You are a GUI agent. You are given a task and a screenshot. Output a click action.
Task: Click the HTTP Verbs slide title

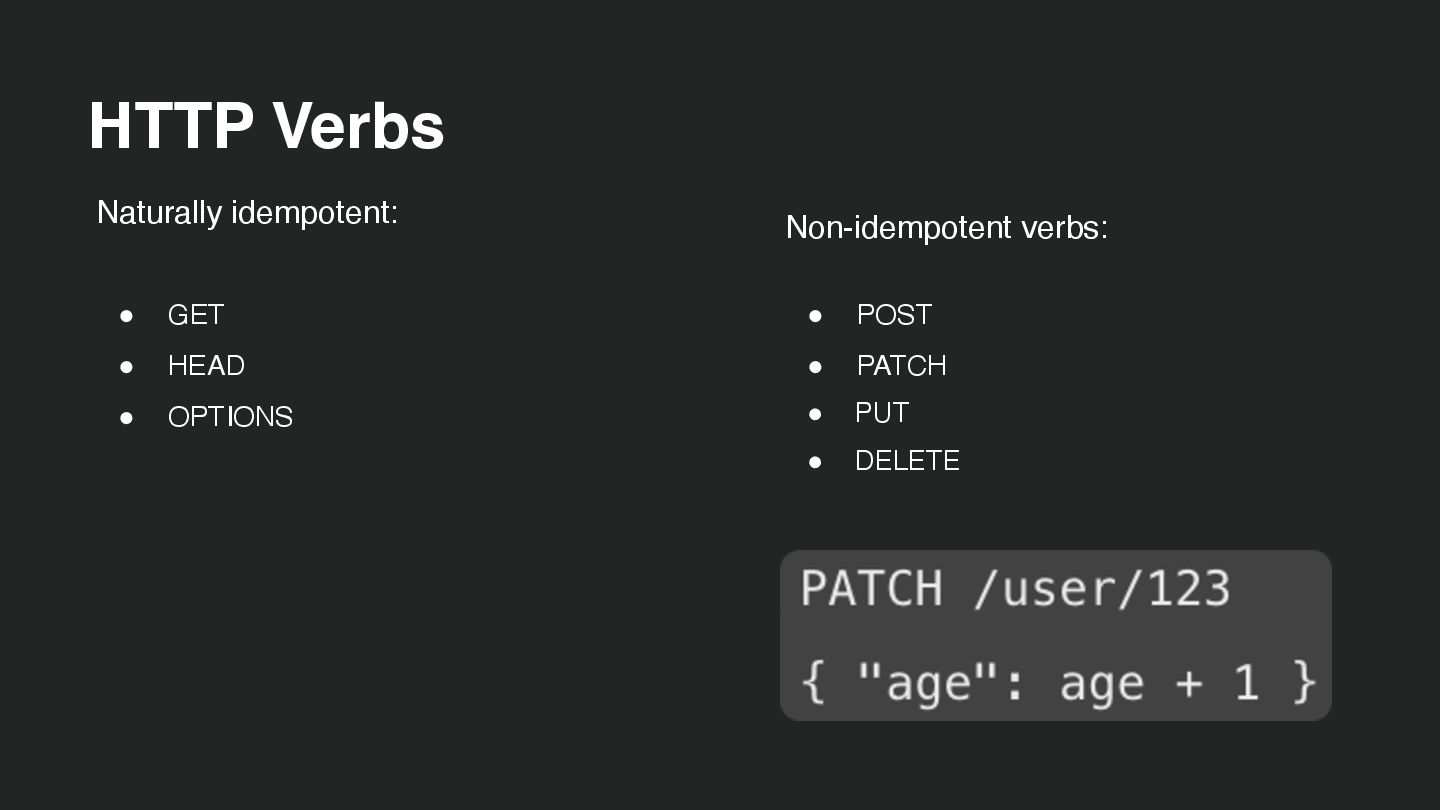(266, 126)
